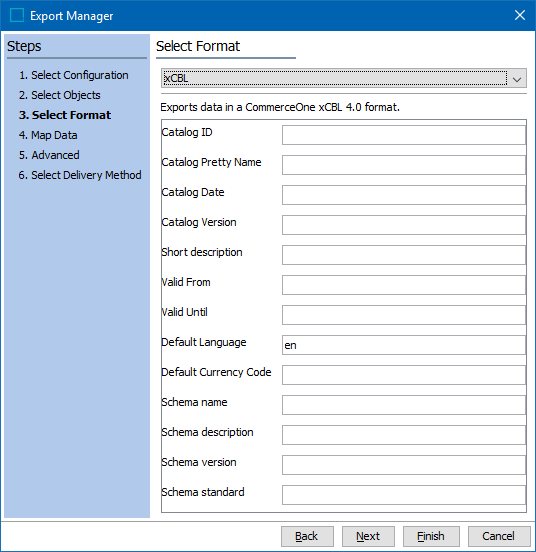
Task: Select the Catalog Date input
Action: coord(404,195)
